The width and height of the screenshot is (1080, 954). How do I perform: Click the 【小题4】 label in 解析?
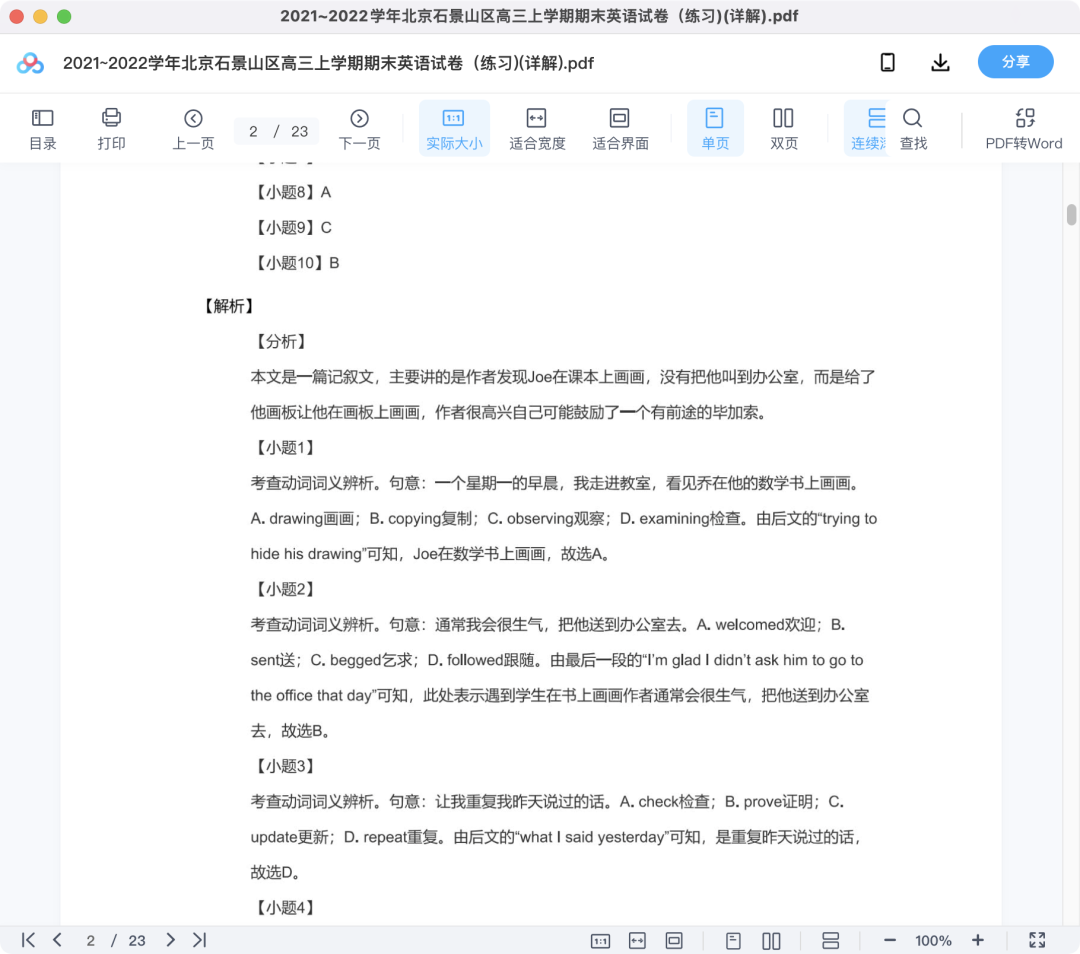click(285, 907)
